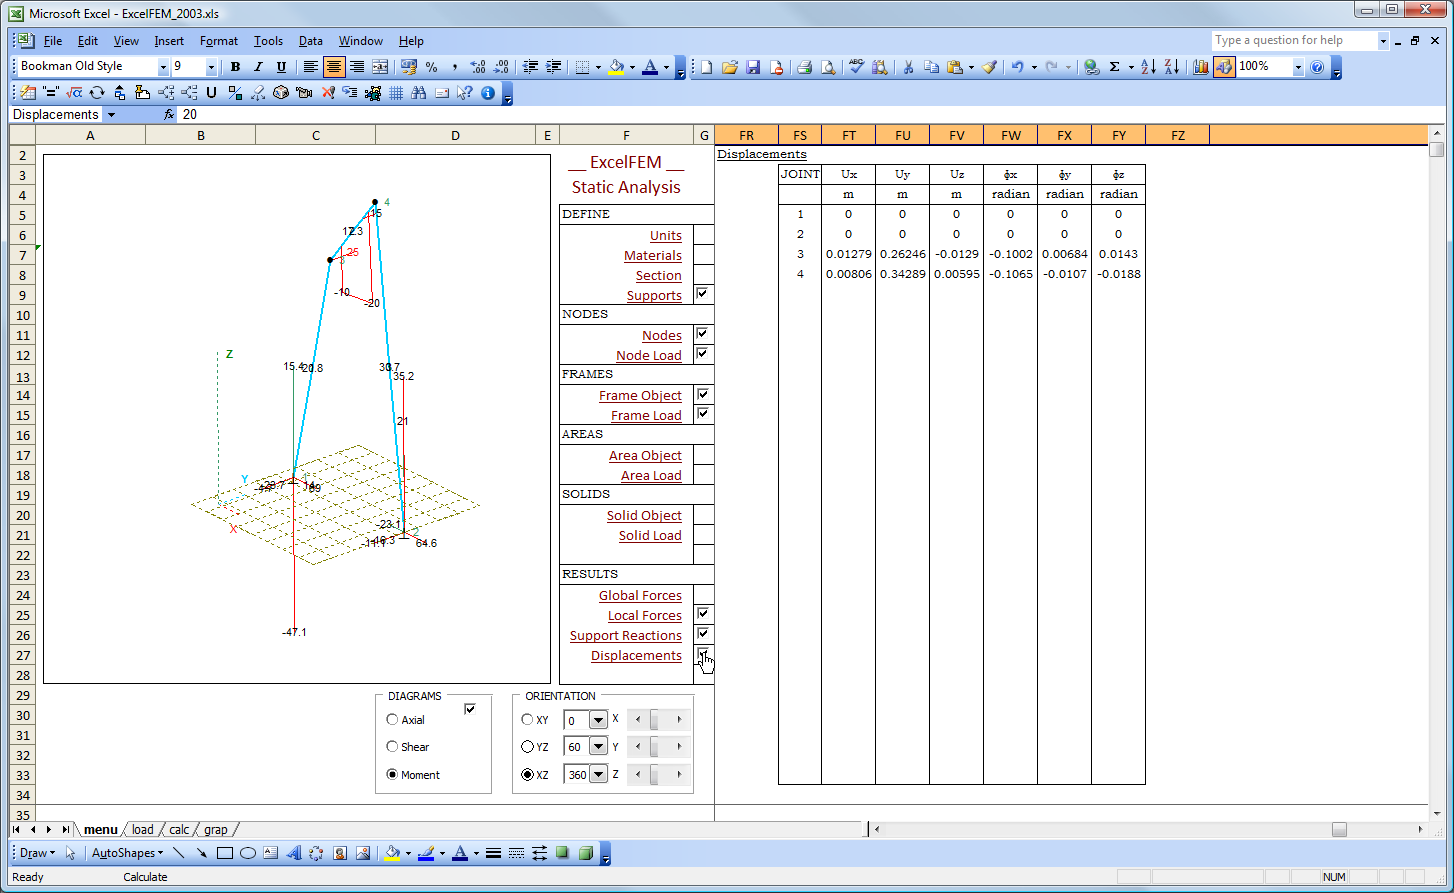Open the Tools menu

[268, 41]
